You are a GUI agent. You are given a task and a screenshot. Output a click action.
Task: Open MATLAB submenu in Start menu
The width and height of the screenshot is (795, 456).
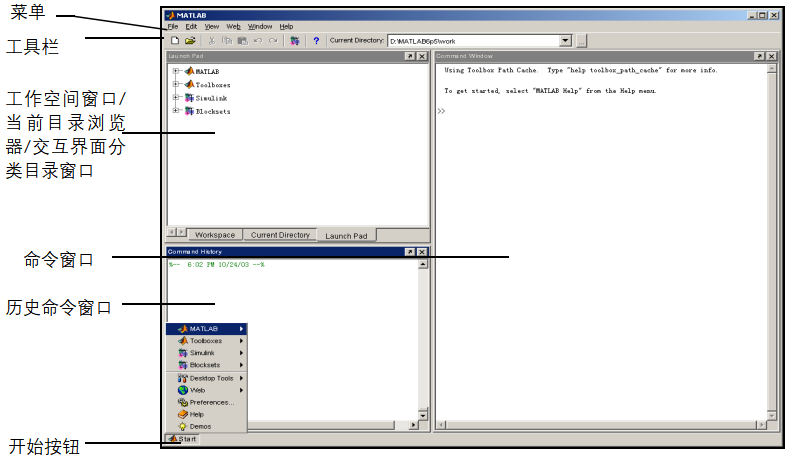pos(207,329)
